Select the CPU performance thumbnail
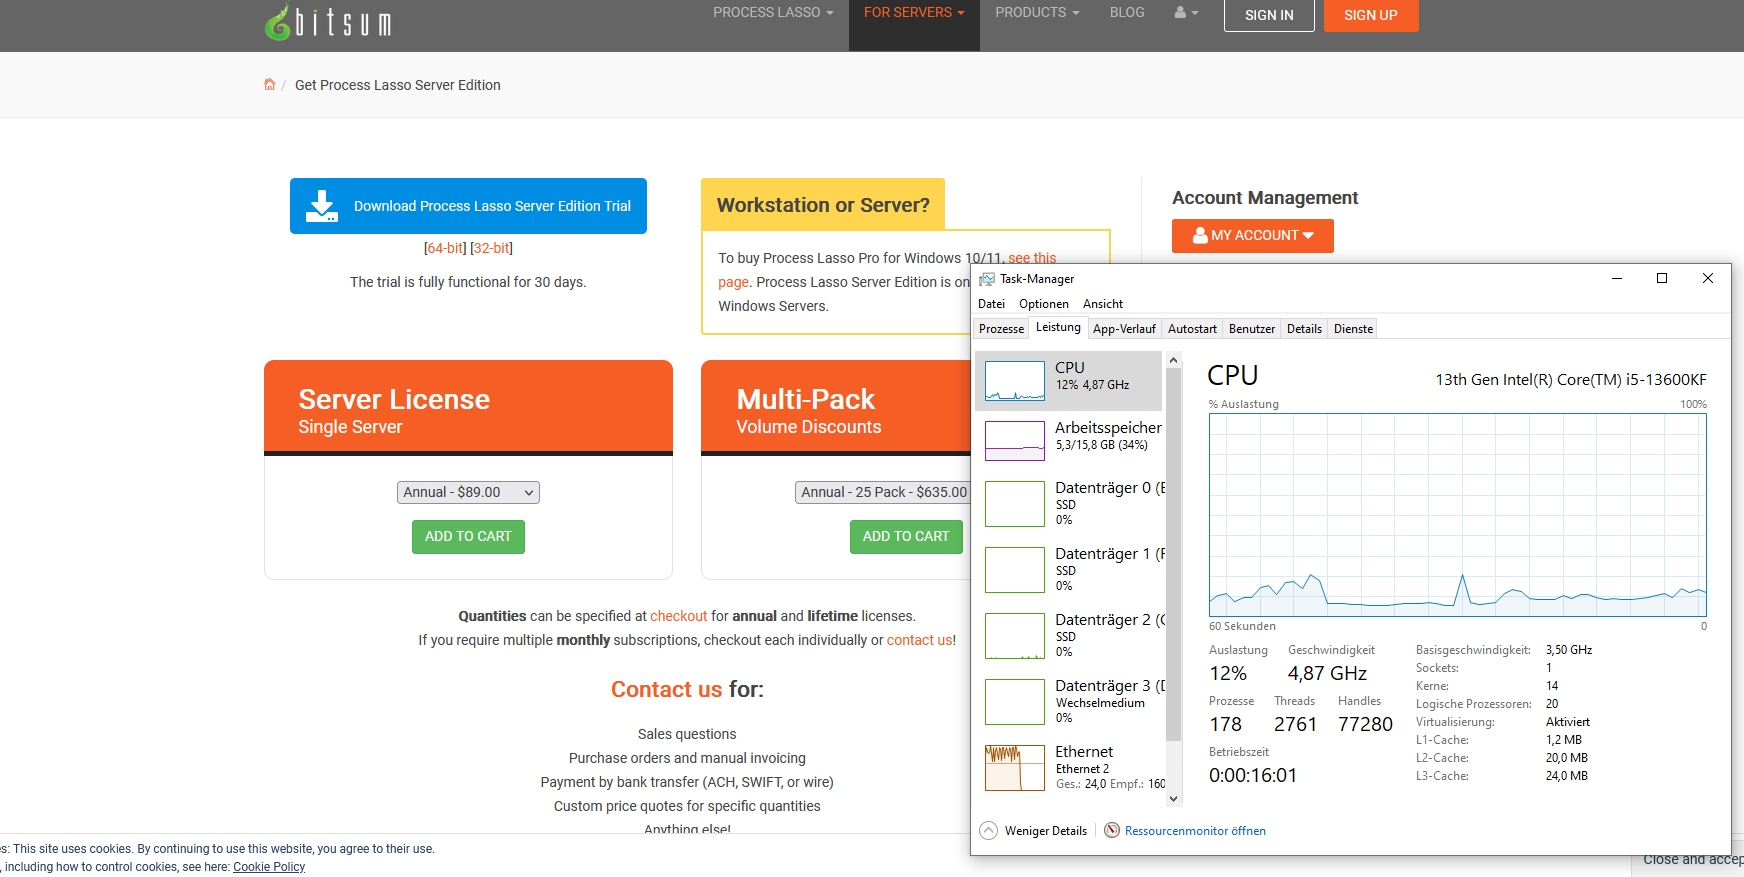Viewport: 1744px width, 877px height. pos(1015,381)
